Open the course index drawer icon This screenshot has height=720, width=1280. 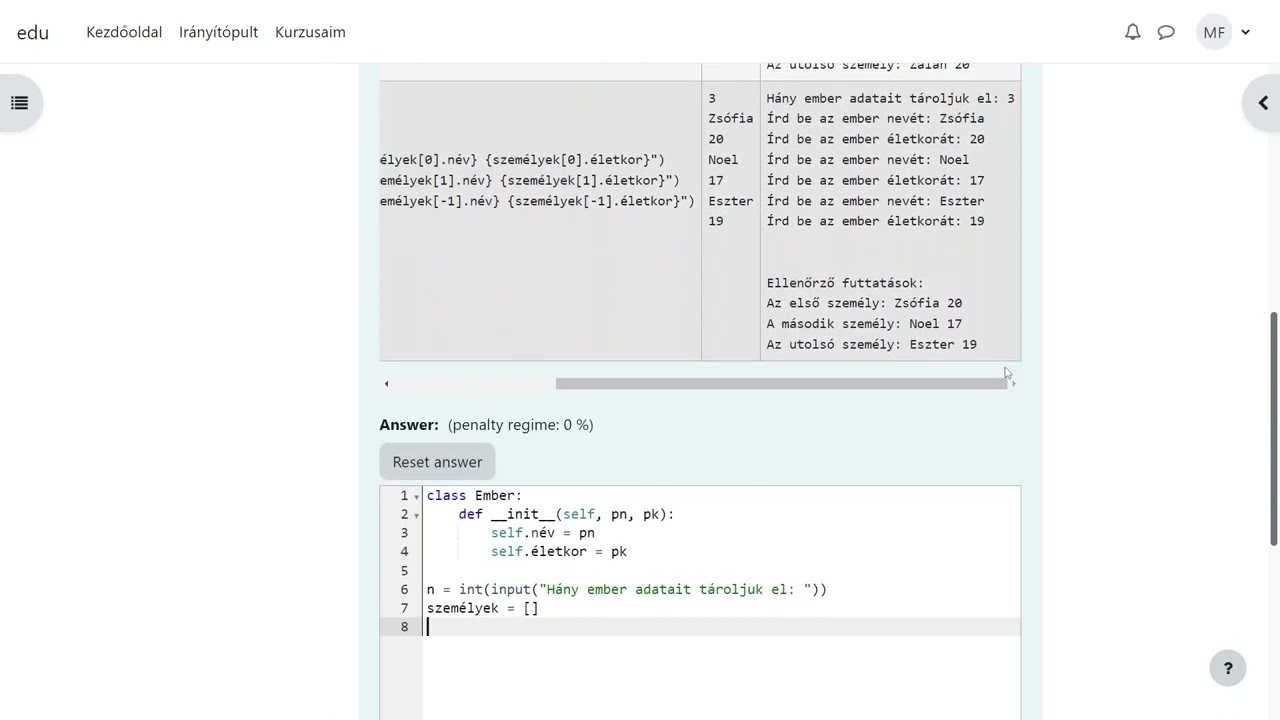pyautogui.click(x=20, y=103)
